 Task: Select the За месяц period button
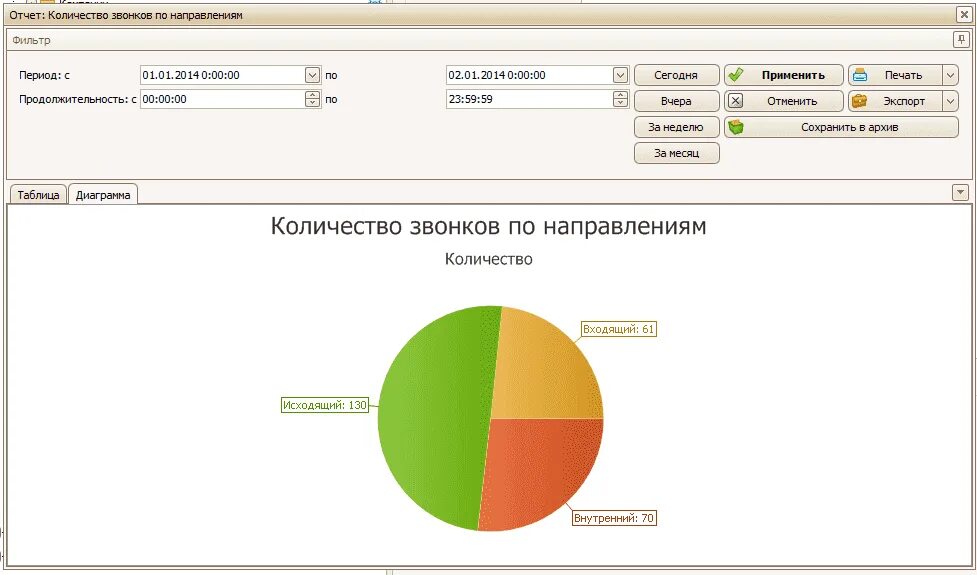click(x=677, y=153)
